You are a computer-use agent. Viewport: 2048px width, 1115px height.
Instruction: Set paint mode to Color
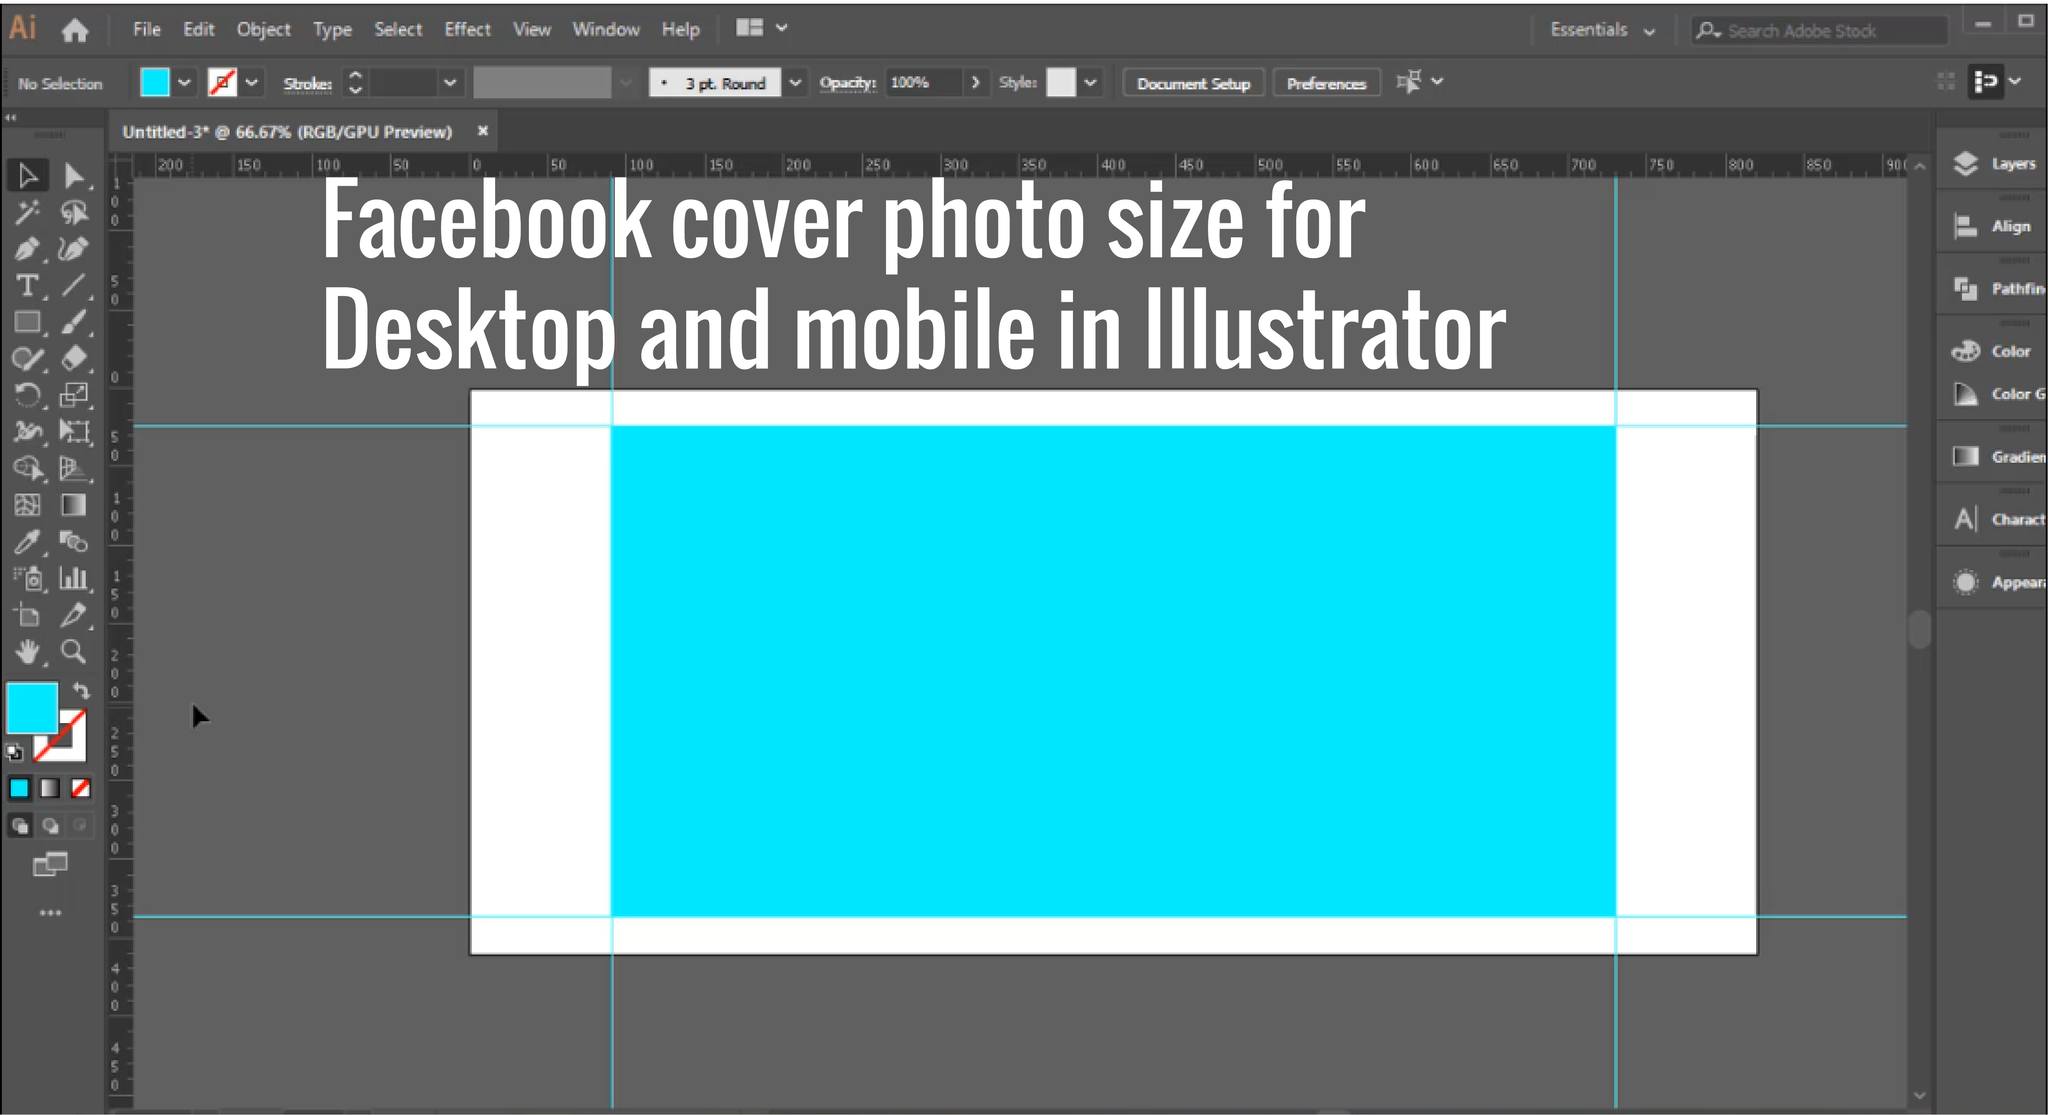(x=19, y=788)
